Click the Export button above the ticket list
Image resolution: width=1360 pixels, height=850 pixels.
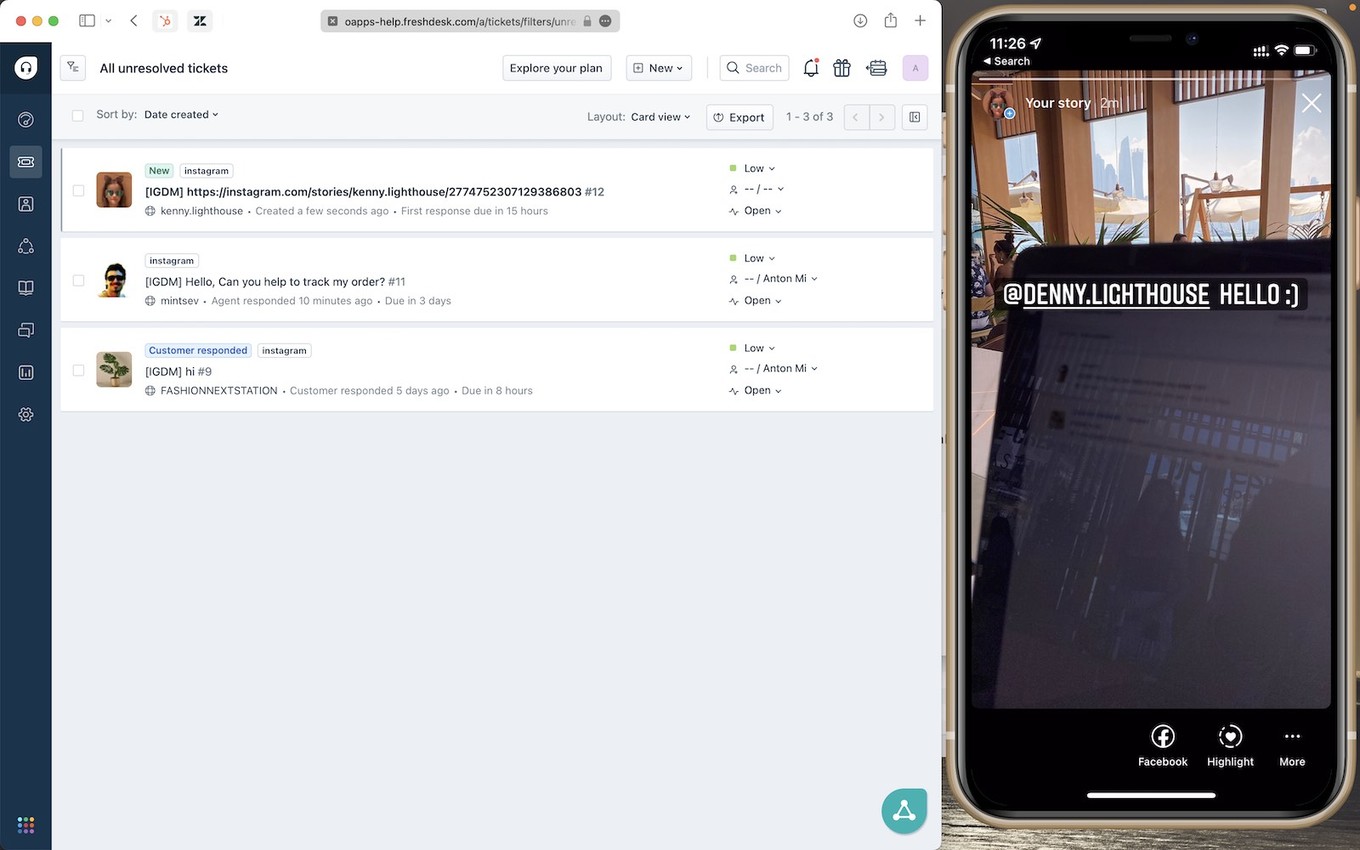pos(739,117)
